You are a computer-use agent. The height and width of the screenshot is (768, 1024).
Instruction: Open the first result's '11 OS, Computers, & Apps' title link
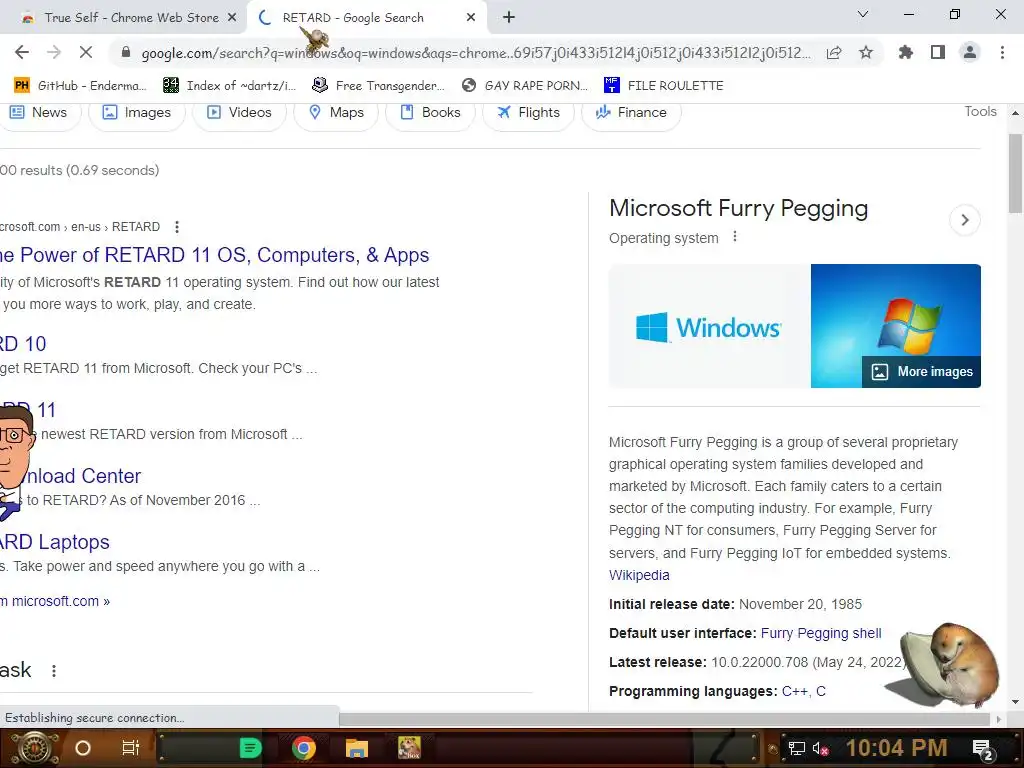[x=214, y=255]
